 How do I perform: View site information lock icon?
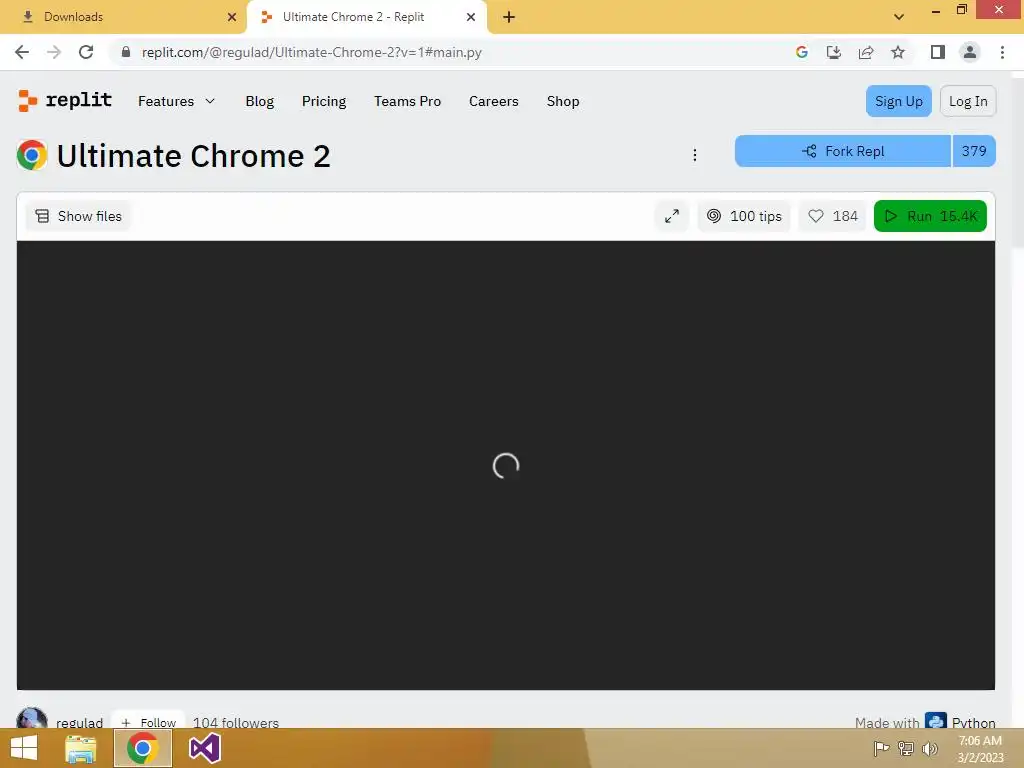coord(126,52)
